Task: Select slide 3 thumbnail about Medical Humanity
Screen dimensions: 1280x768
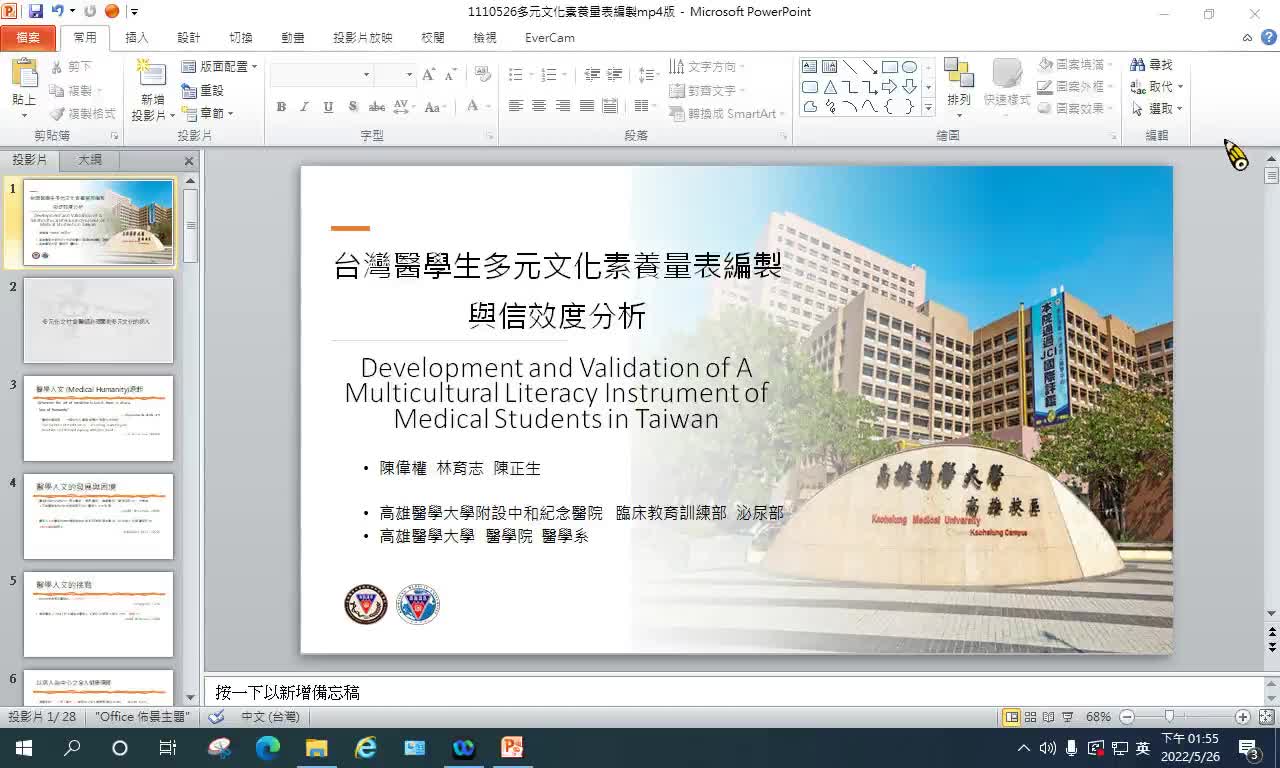Action: [x=98, y=418]
